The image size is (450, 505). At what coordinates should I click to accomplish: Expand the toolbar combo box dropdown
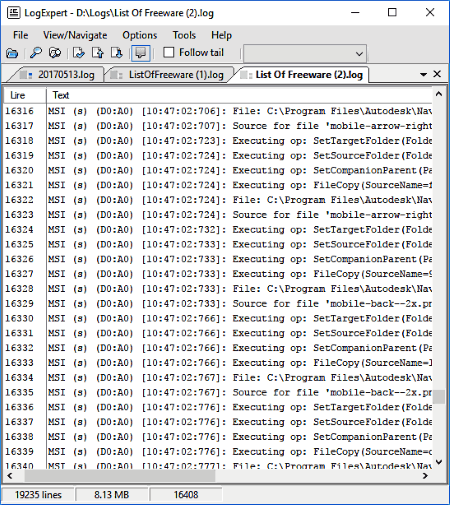coord(359,54)
